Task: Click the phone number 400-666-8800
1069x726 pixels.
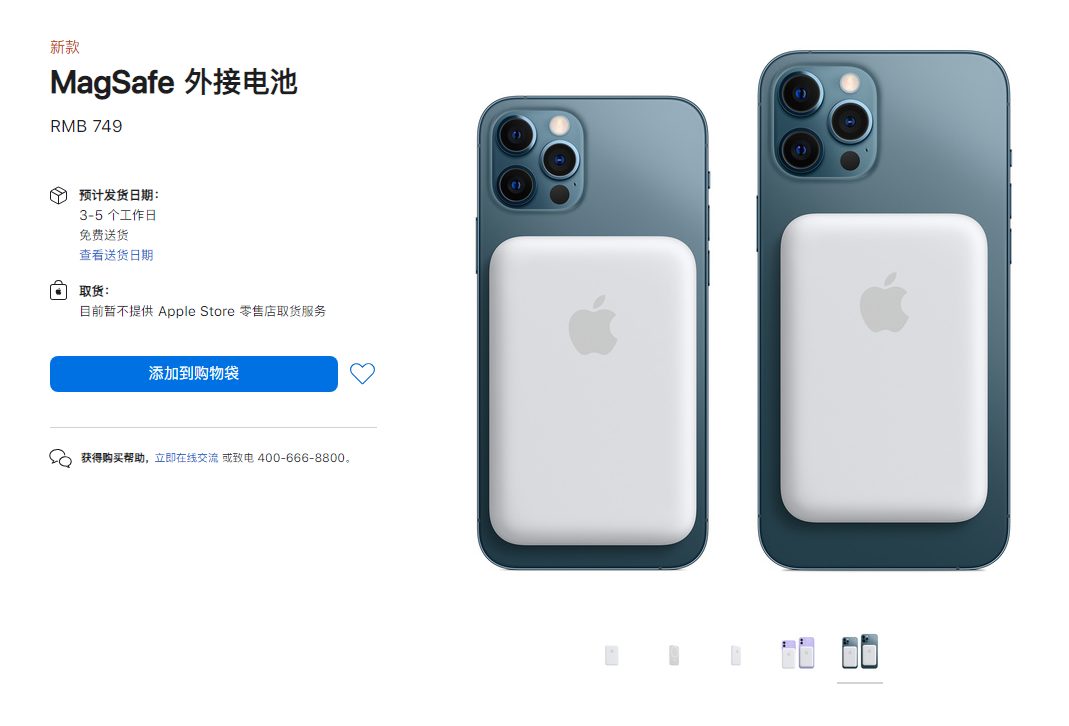Action: [301, 458]
